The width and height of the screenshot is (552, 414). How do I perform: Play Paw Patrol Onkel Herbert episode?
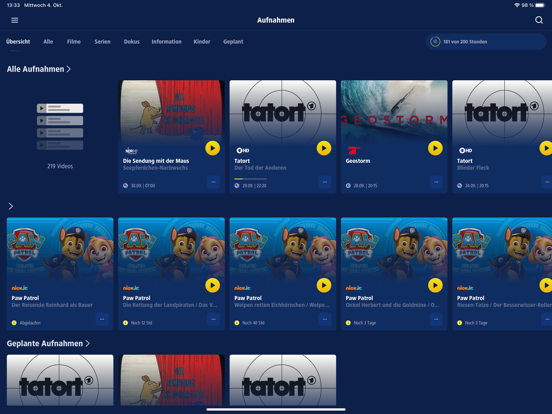pyautogui.click(x=435, y=286)
